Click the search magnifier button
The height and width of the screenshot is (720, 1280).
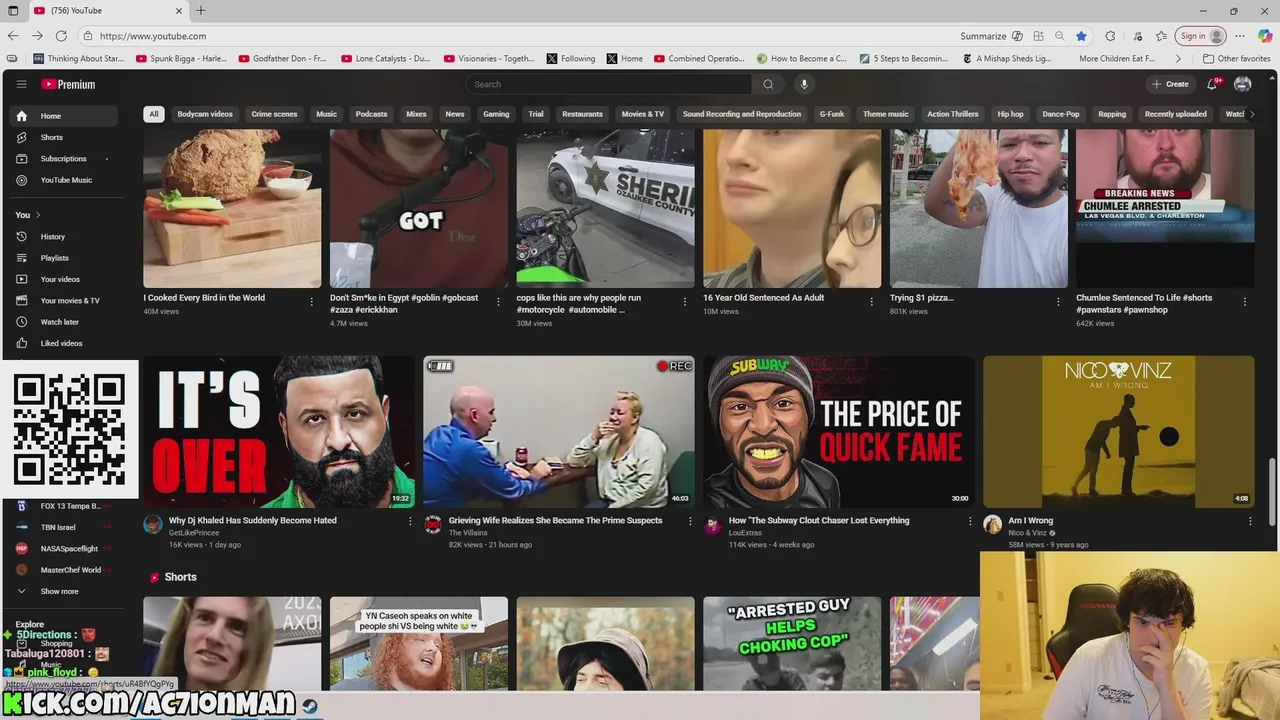click(x=768, y=84)
